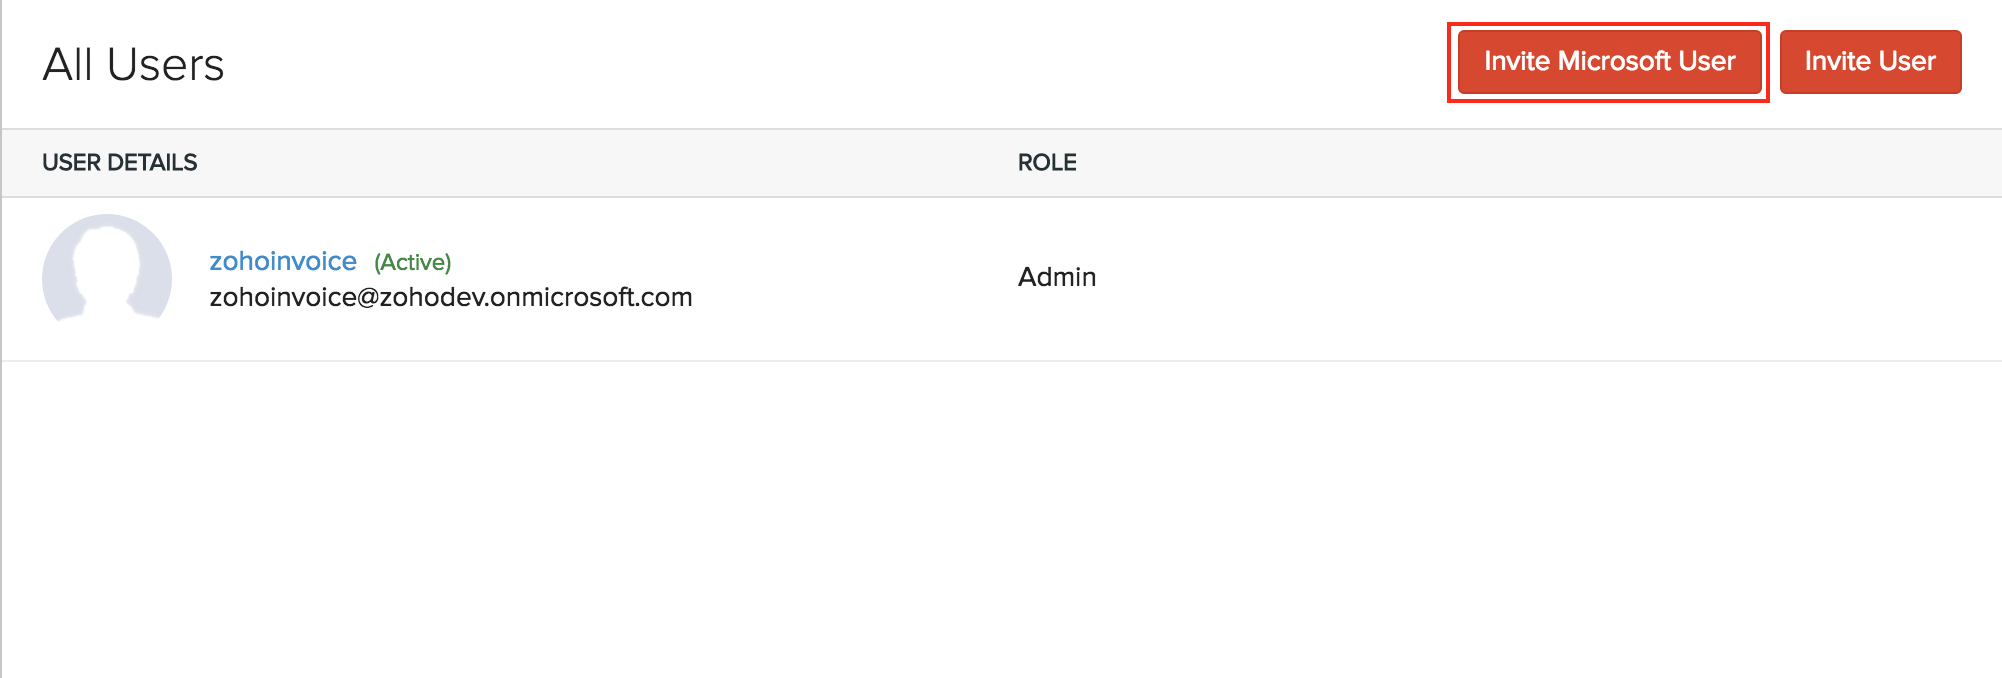The height and width of the screenshot is (678, 2002).
Task: Click the word "Users" in the page title
Action: point(165,65)
